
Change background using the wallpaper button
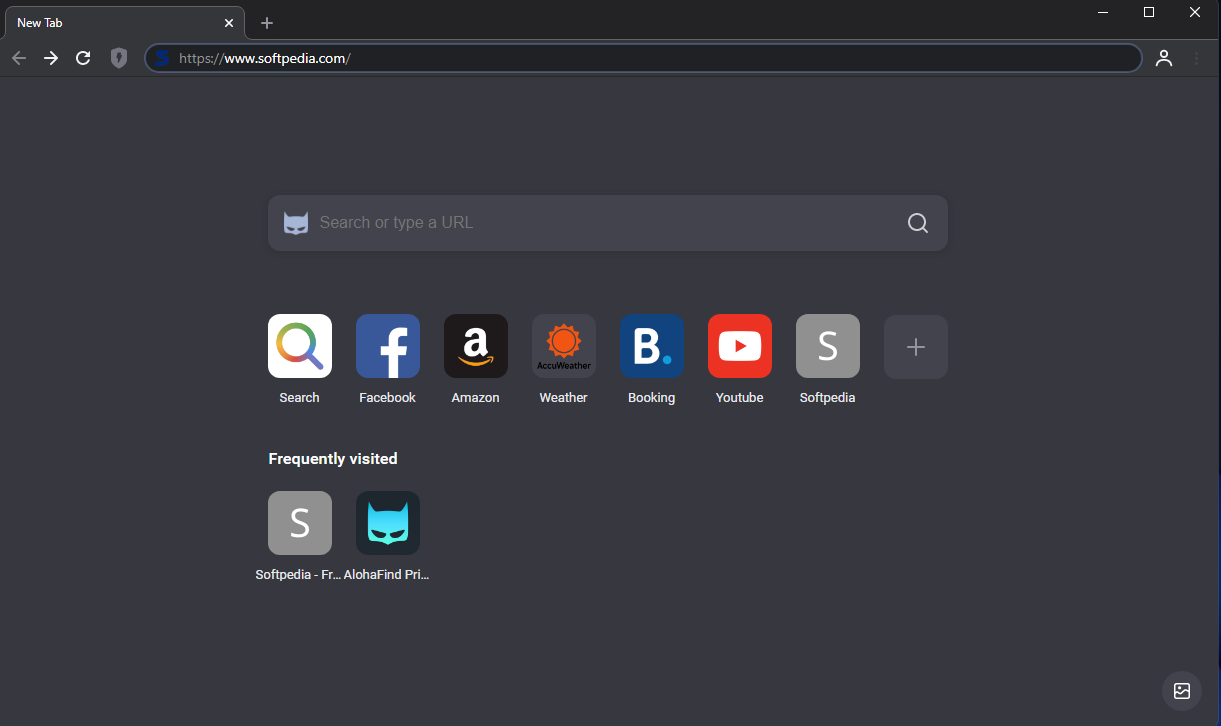click(1182, 690)
